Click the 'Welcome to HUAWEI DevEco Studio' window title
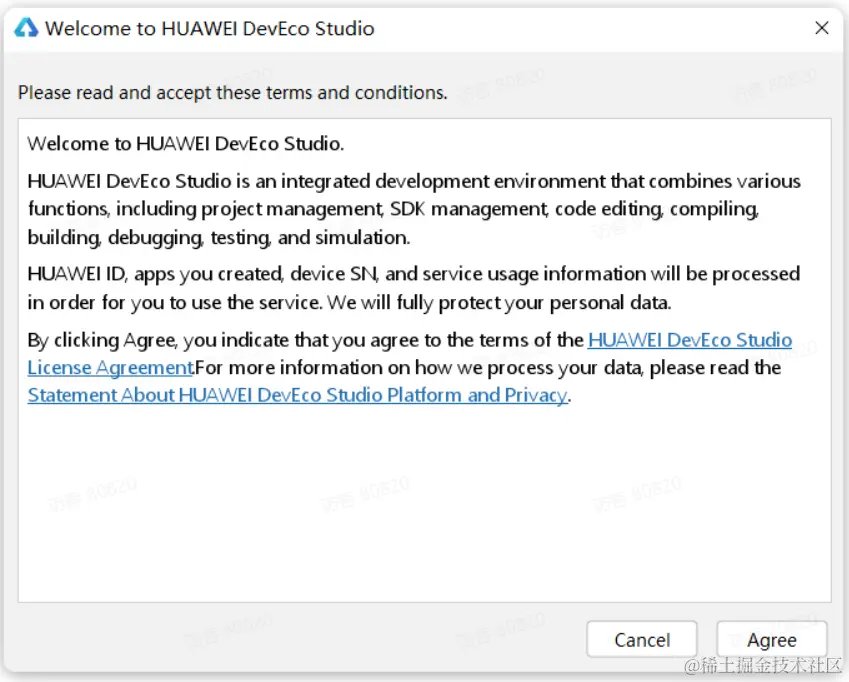The height and width of the screenshot is (682, 849). 210,28
